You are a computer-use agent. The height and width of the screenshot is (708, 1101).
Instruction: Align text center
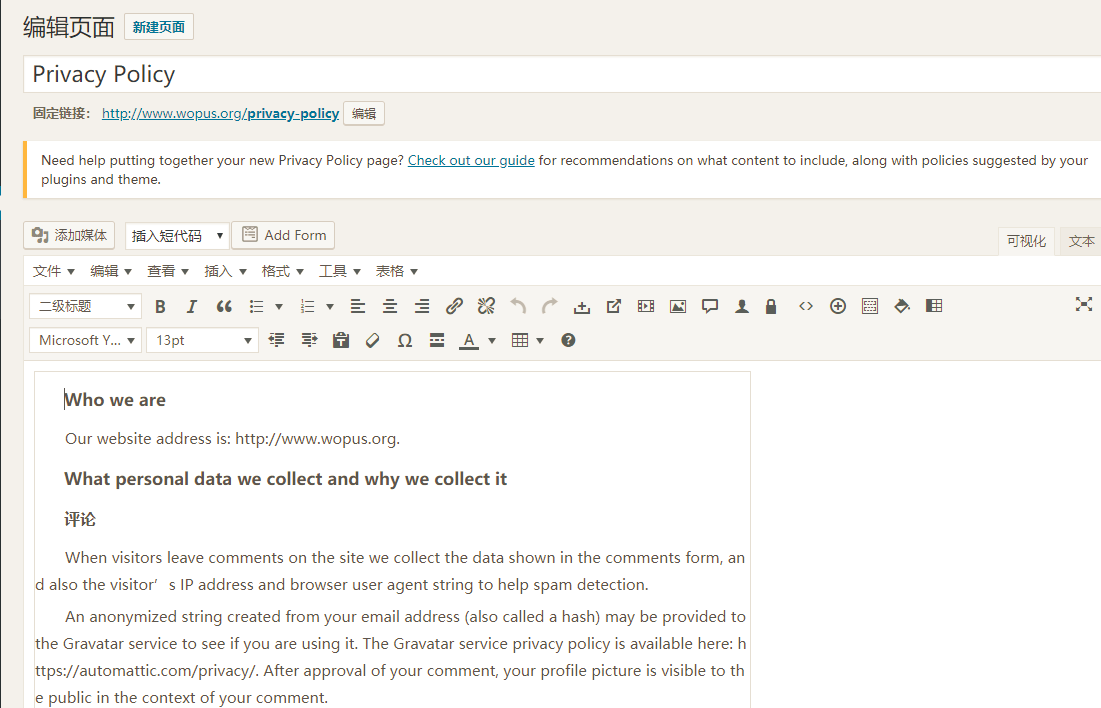tap(390, 306)
